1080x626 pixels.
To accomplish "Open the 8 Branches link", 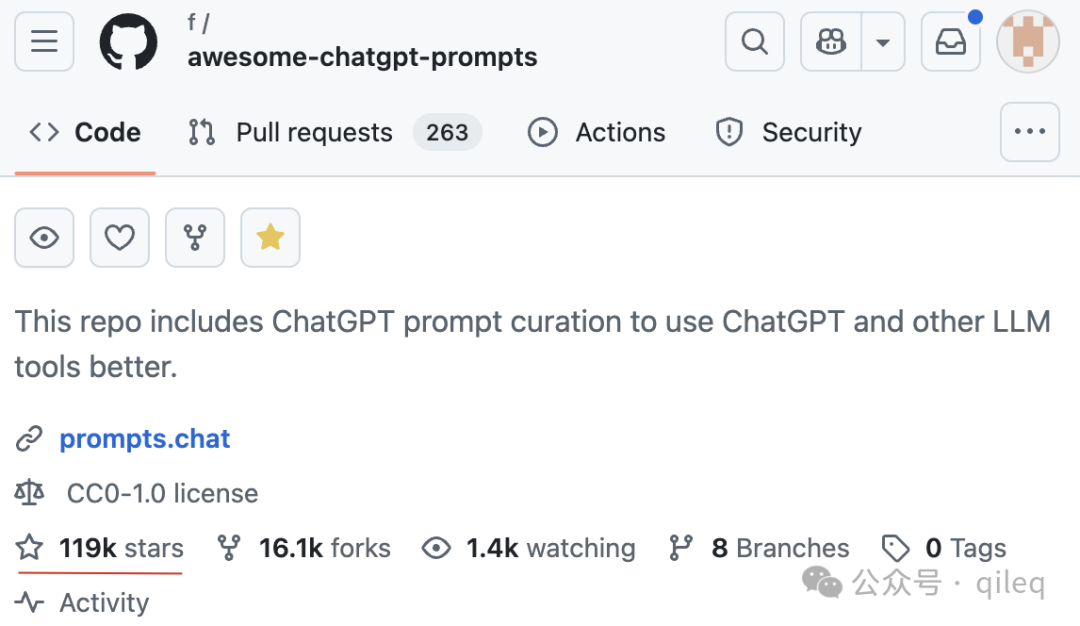I will click(x=759, y=548).
